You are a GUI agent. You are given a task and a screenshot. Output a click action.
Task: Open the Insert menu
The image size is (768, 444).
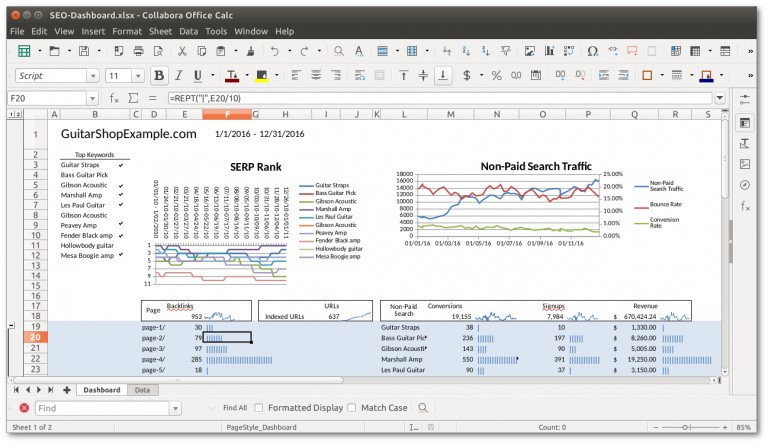click(x=93, y=31)
